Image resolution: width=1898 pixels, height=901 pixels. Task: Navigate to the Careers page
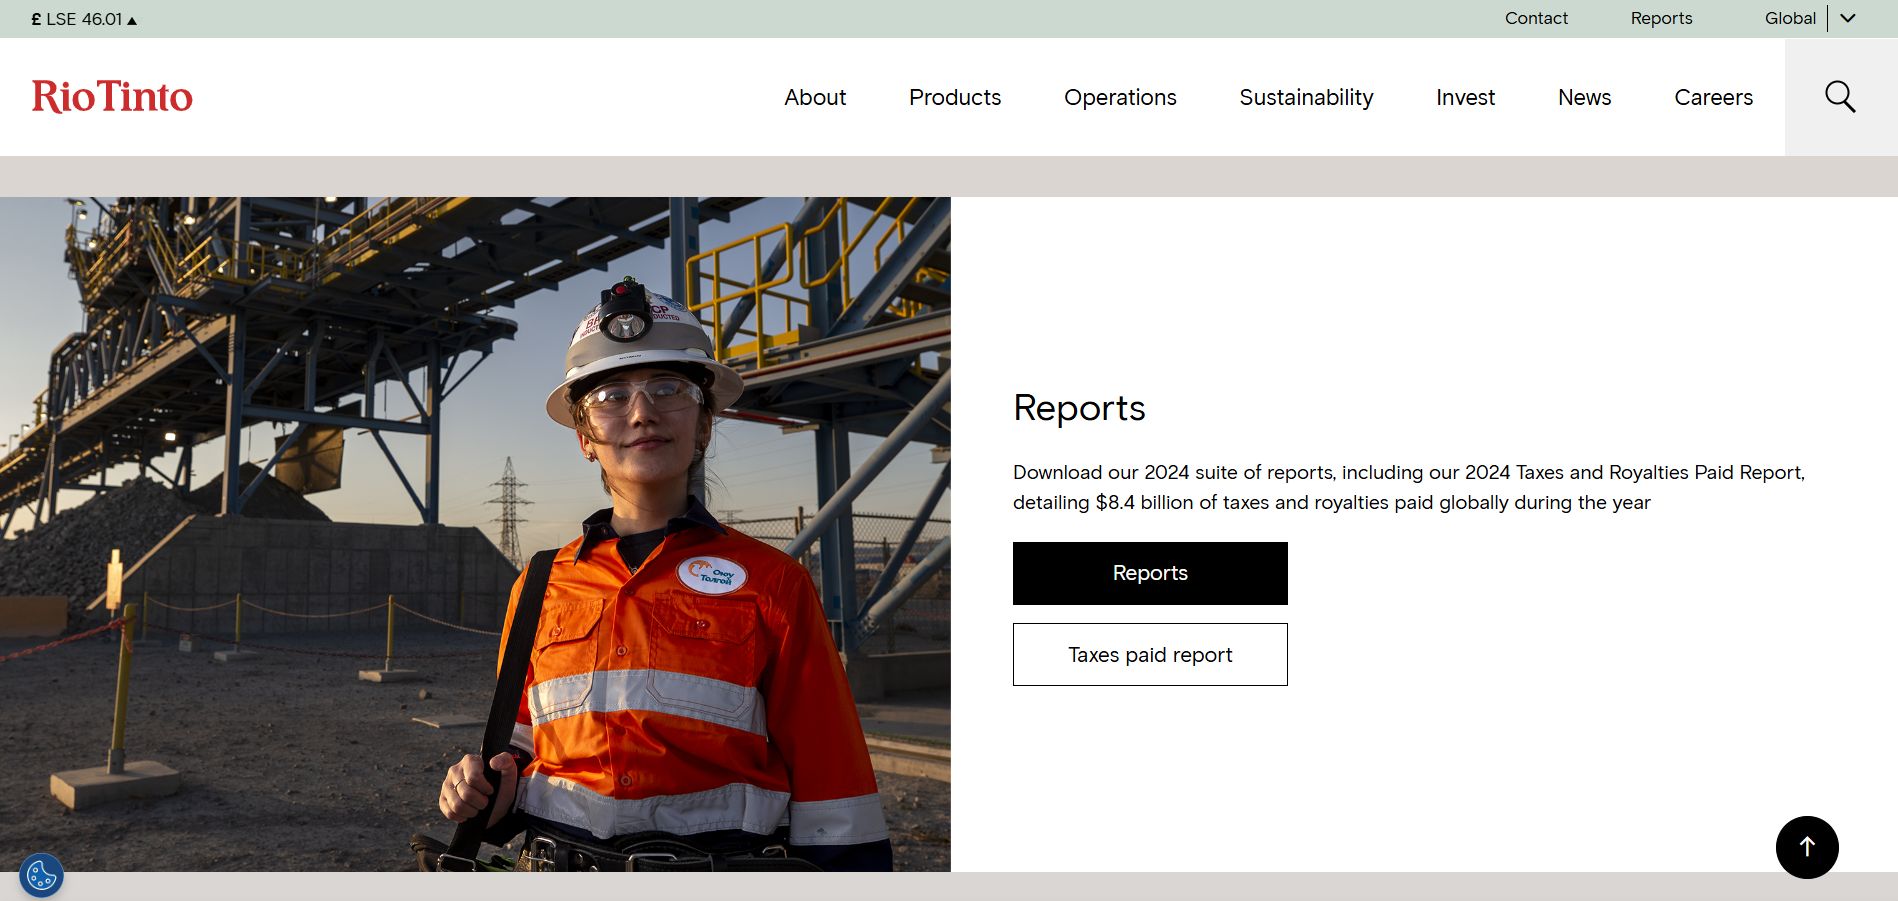point(1713,97)
